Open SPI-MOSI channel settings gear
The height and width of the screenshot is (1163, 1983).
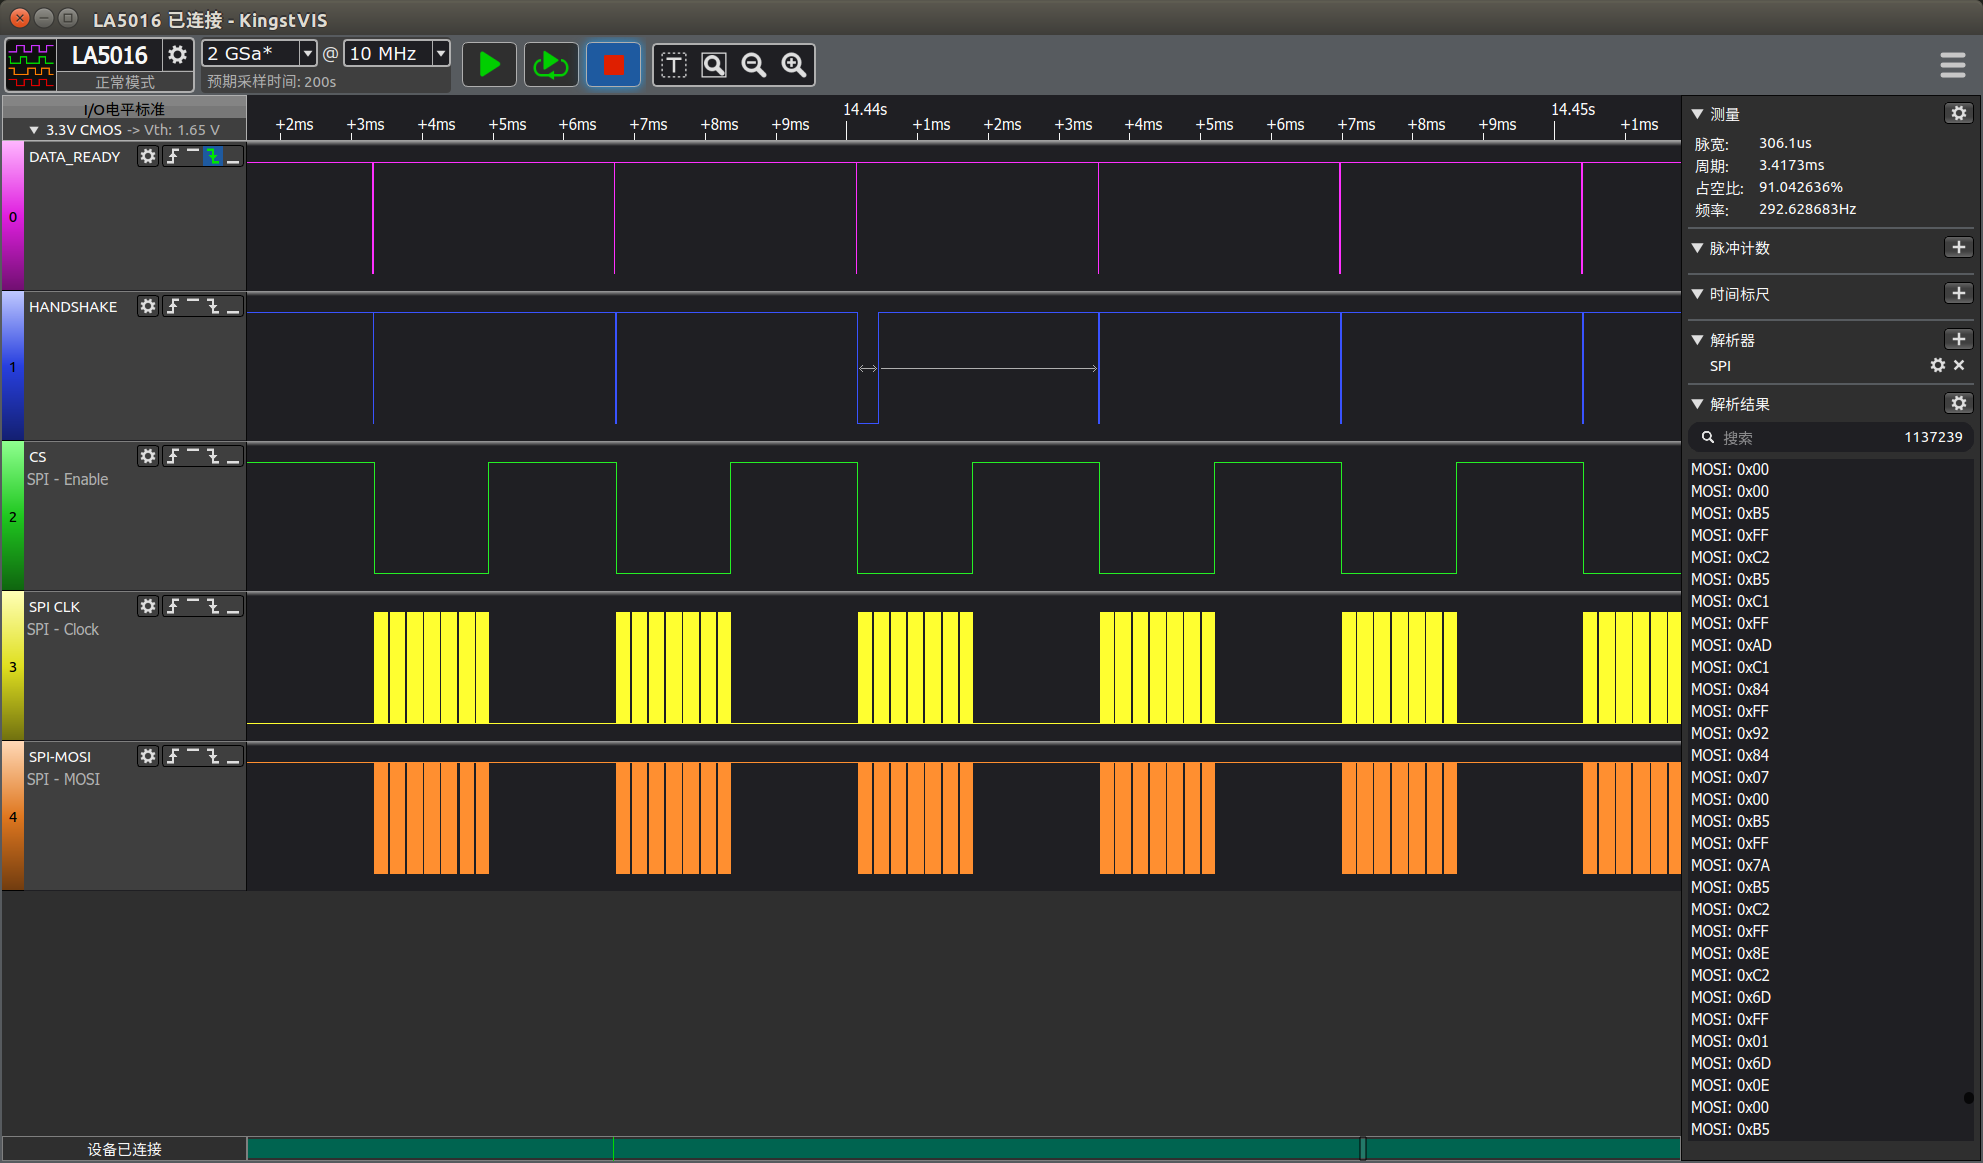tap(148, 756)
